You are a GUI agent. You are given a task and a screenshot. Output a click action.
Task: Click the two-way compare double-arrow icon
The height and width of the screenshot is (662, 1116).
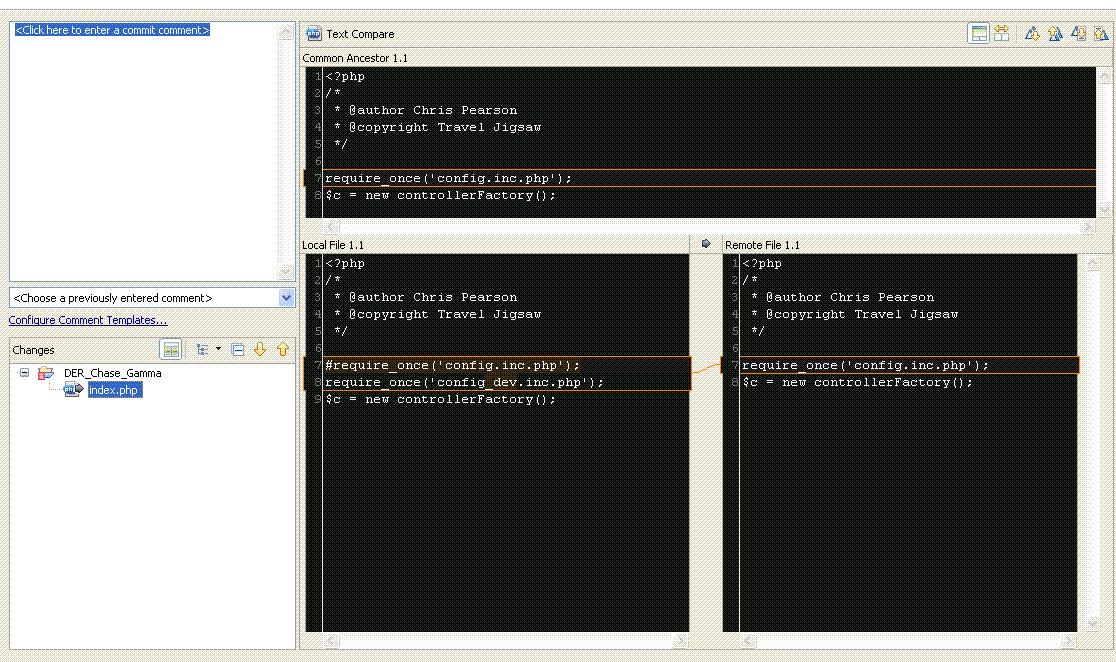(1001, 33)
